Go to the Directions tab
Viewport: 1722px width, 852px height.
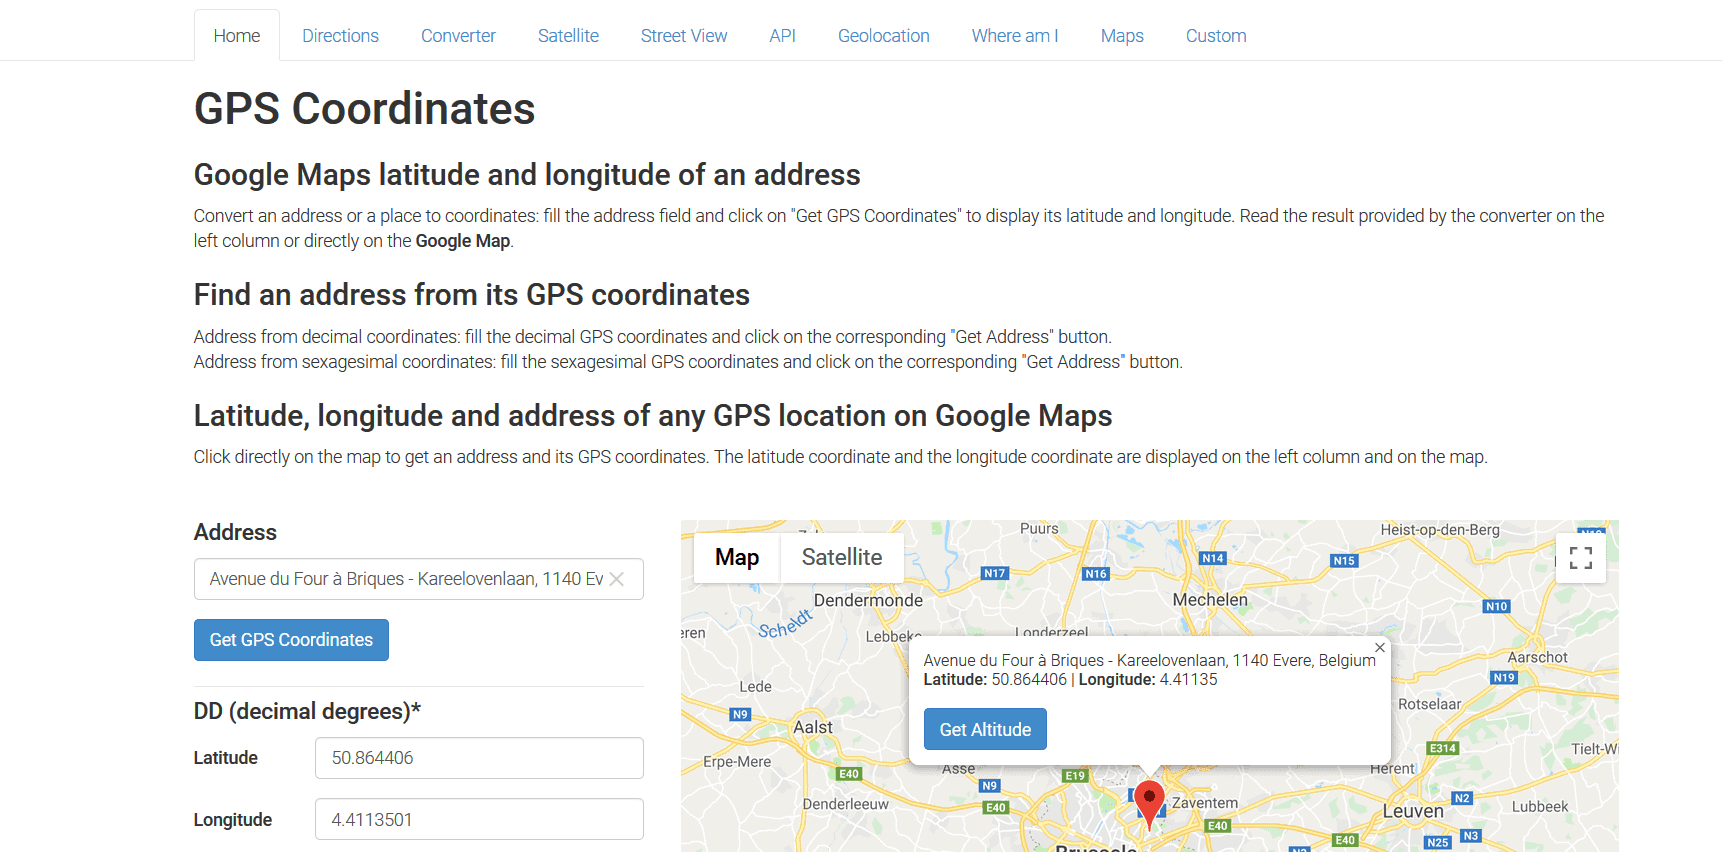pos(341,36)
